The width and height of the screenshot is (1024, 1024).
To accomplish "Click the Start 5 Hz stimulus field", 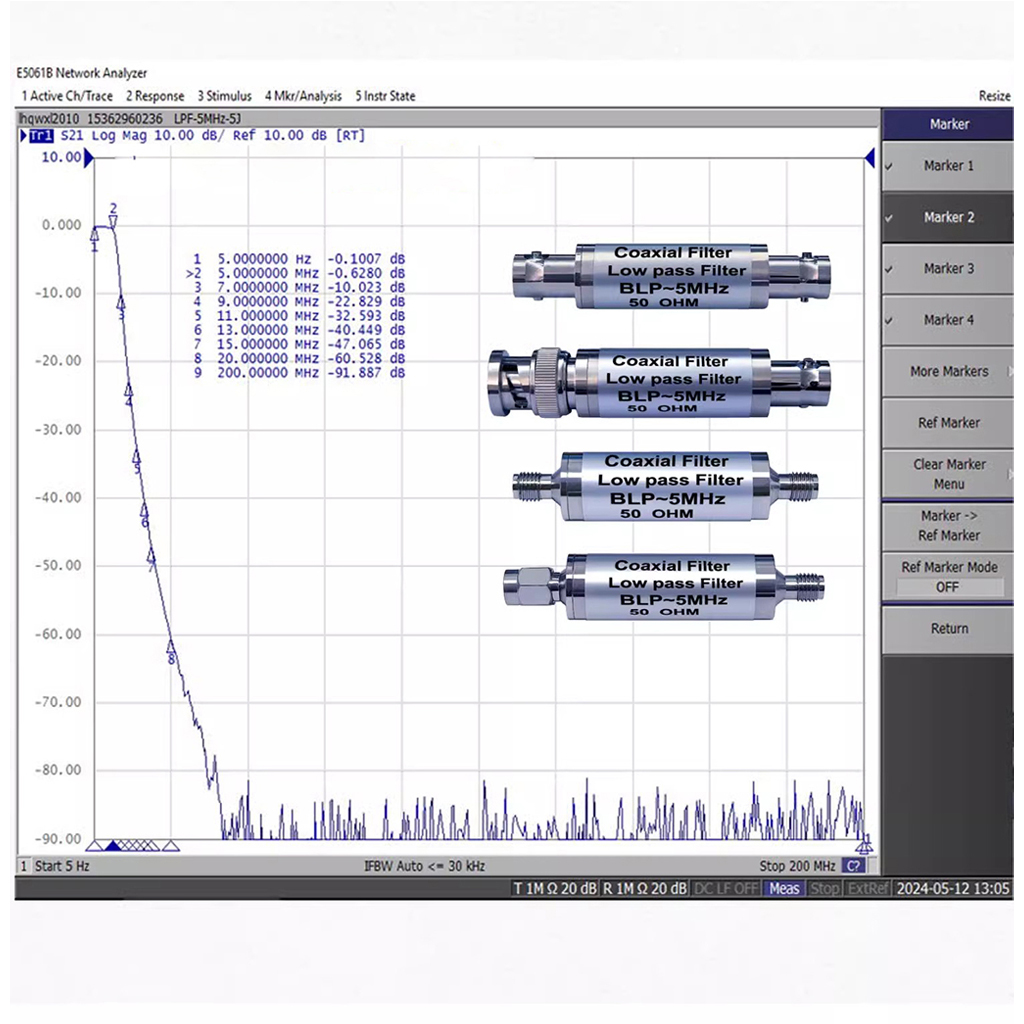I will tap(62, 866).
